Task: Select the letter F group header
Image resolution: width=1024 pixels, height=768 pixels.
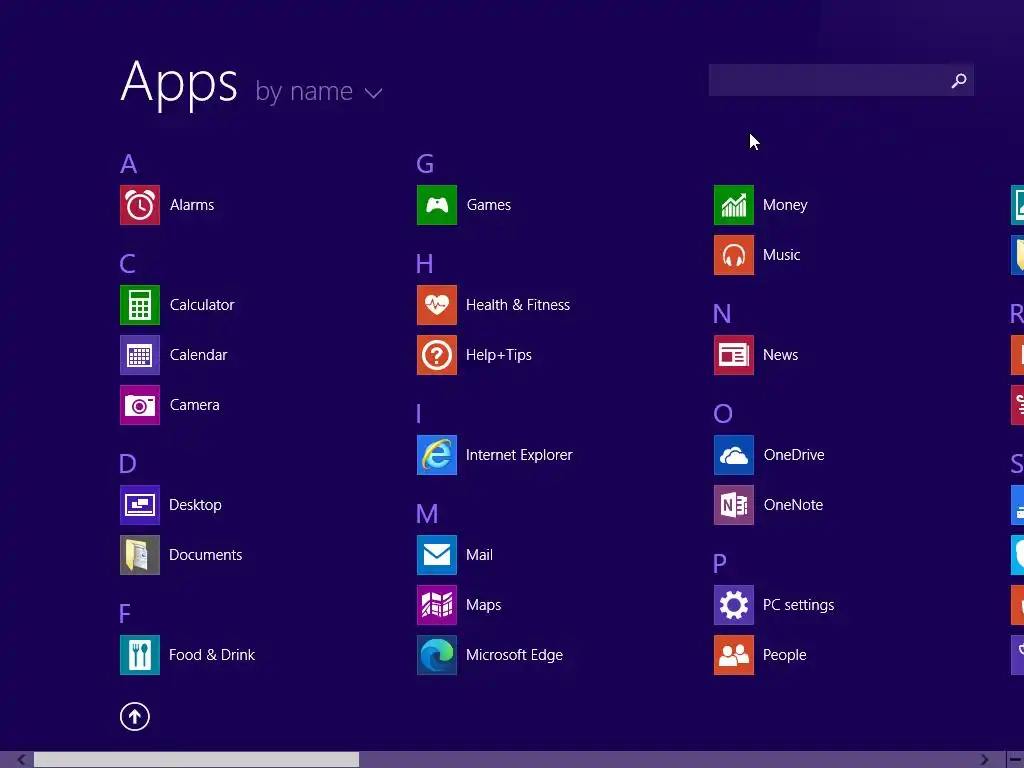Action: [x=125, y=614]
